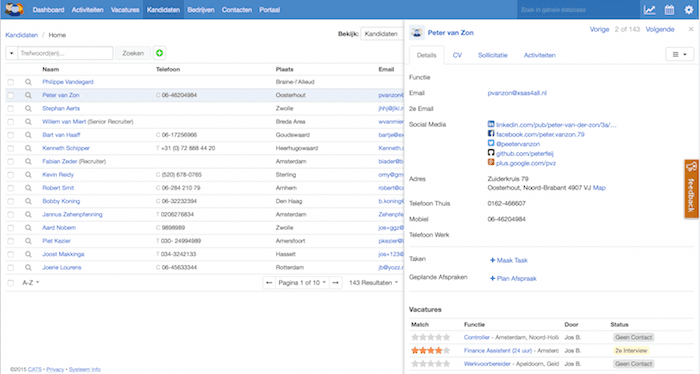
Task: Click the global database search field
Action: [578, 10]
